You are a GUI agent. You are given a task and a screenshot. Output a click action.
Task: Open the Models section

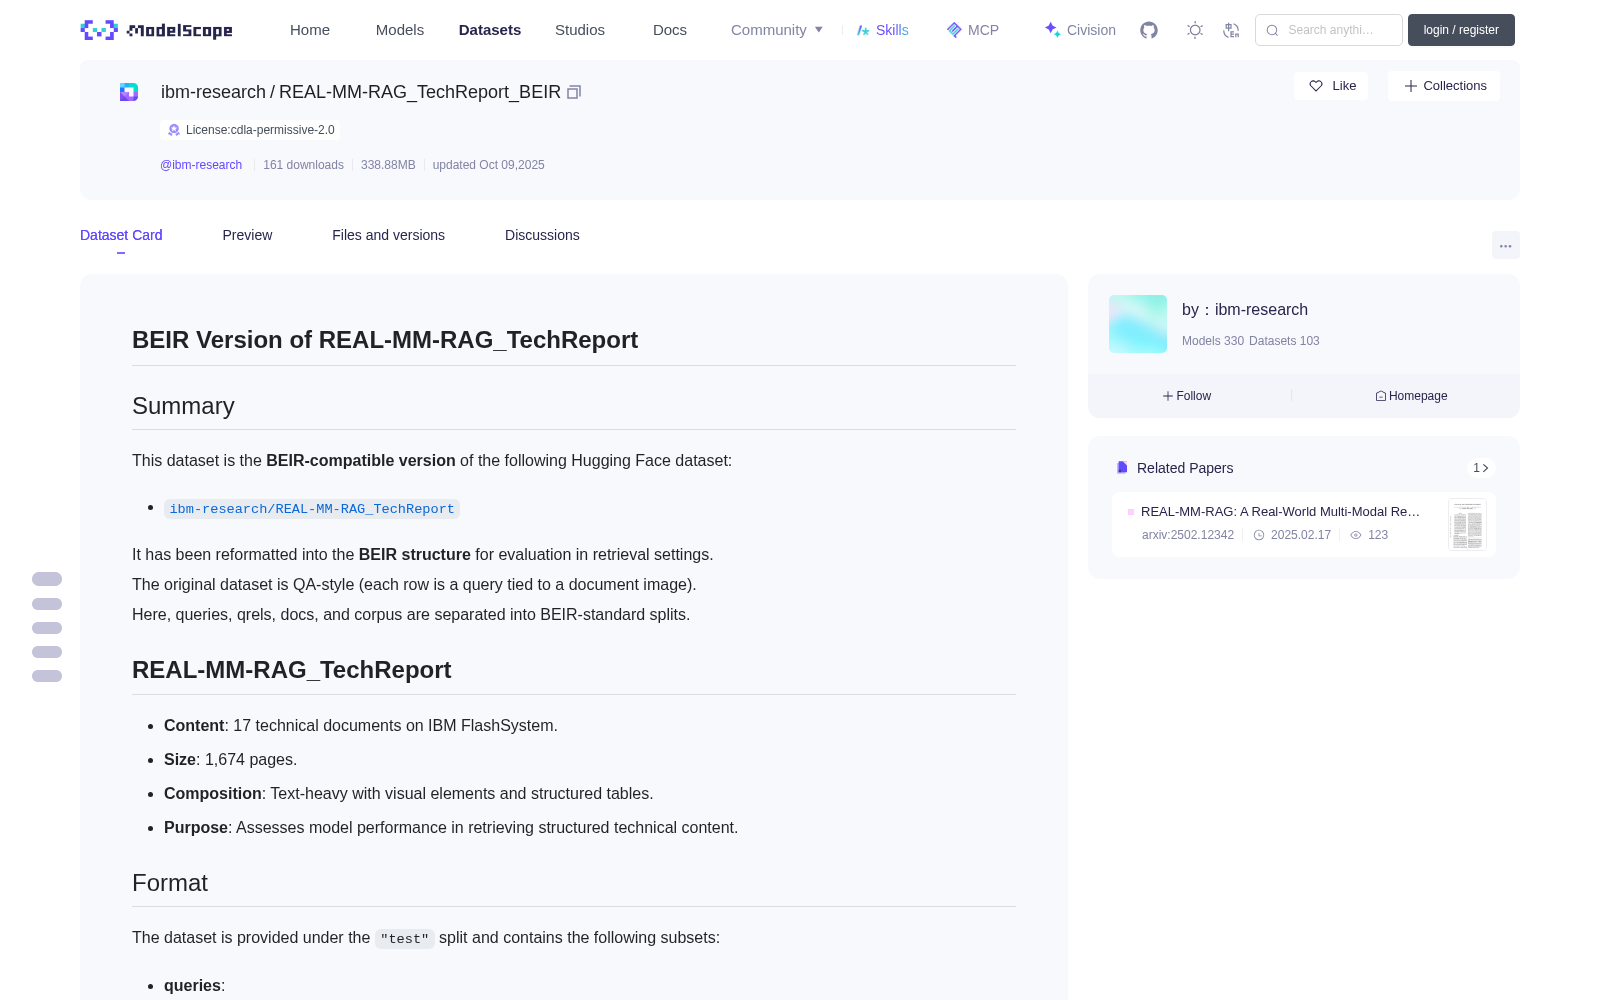click(400, 30)
